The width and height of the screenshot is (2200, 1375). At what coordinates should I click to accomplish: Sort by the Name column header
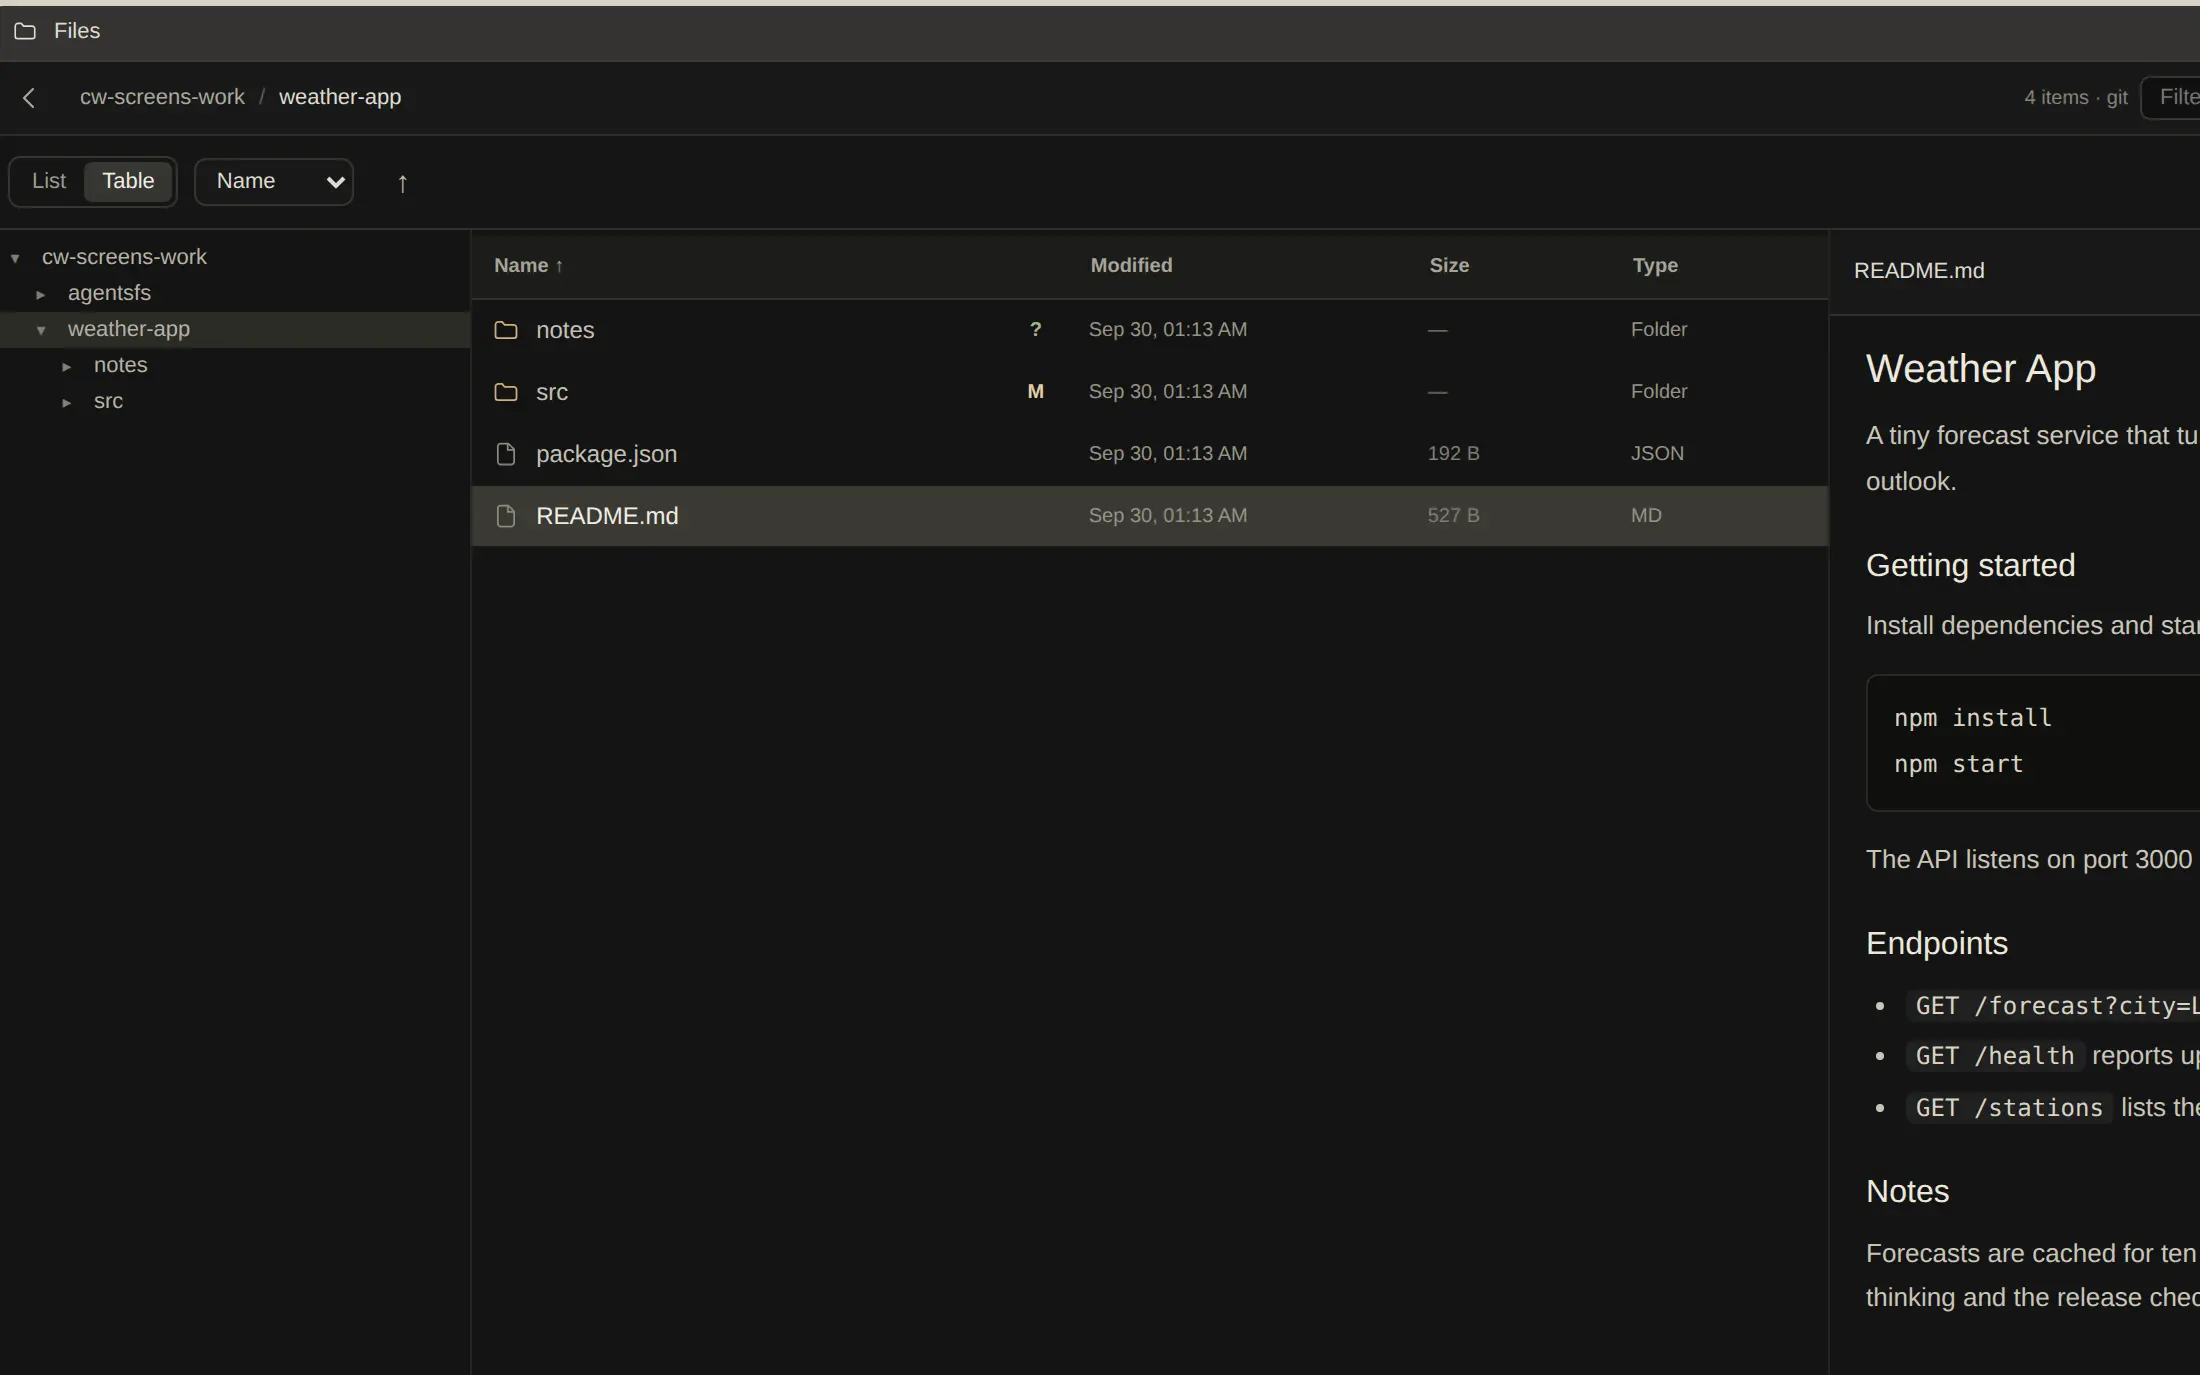529,265
